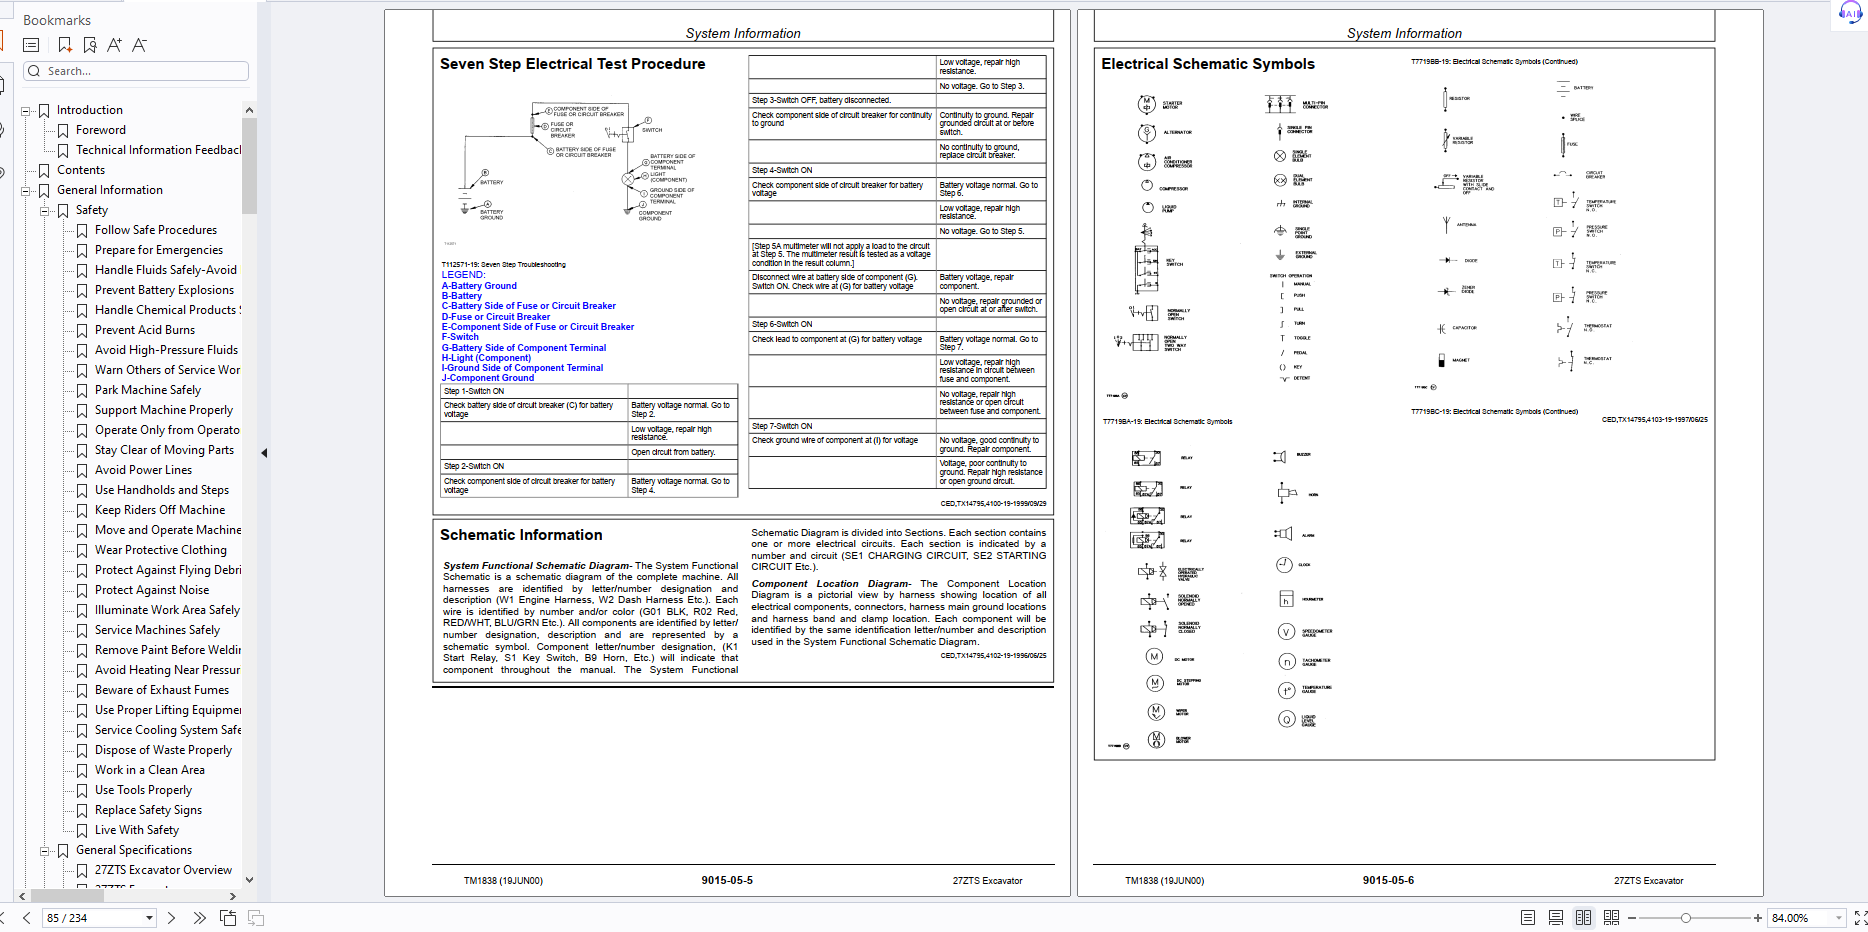Viewport: 1868px width, 932px height.
Task: Select the Wear Protective Clothing bookmark
Action: tap(160, 550)
